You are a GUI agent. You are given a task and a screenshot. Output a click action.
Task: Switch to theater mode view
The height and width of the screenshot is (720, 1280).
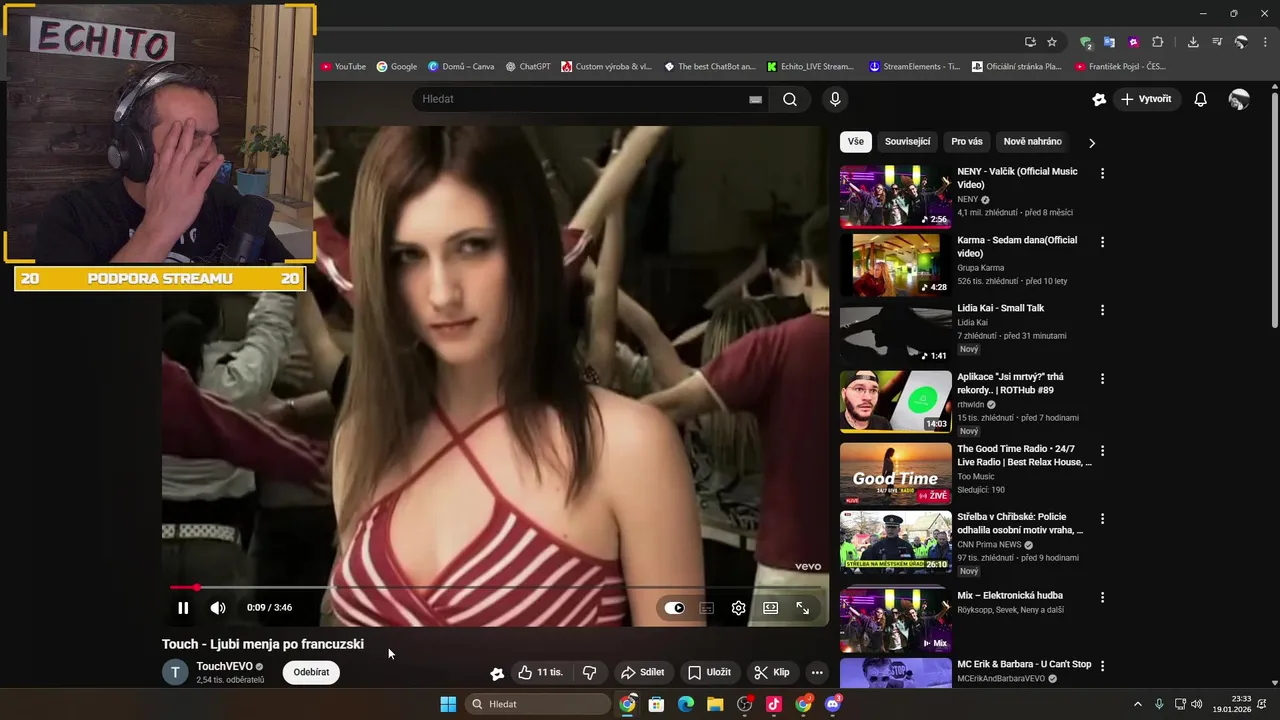tap(771, 608)
